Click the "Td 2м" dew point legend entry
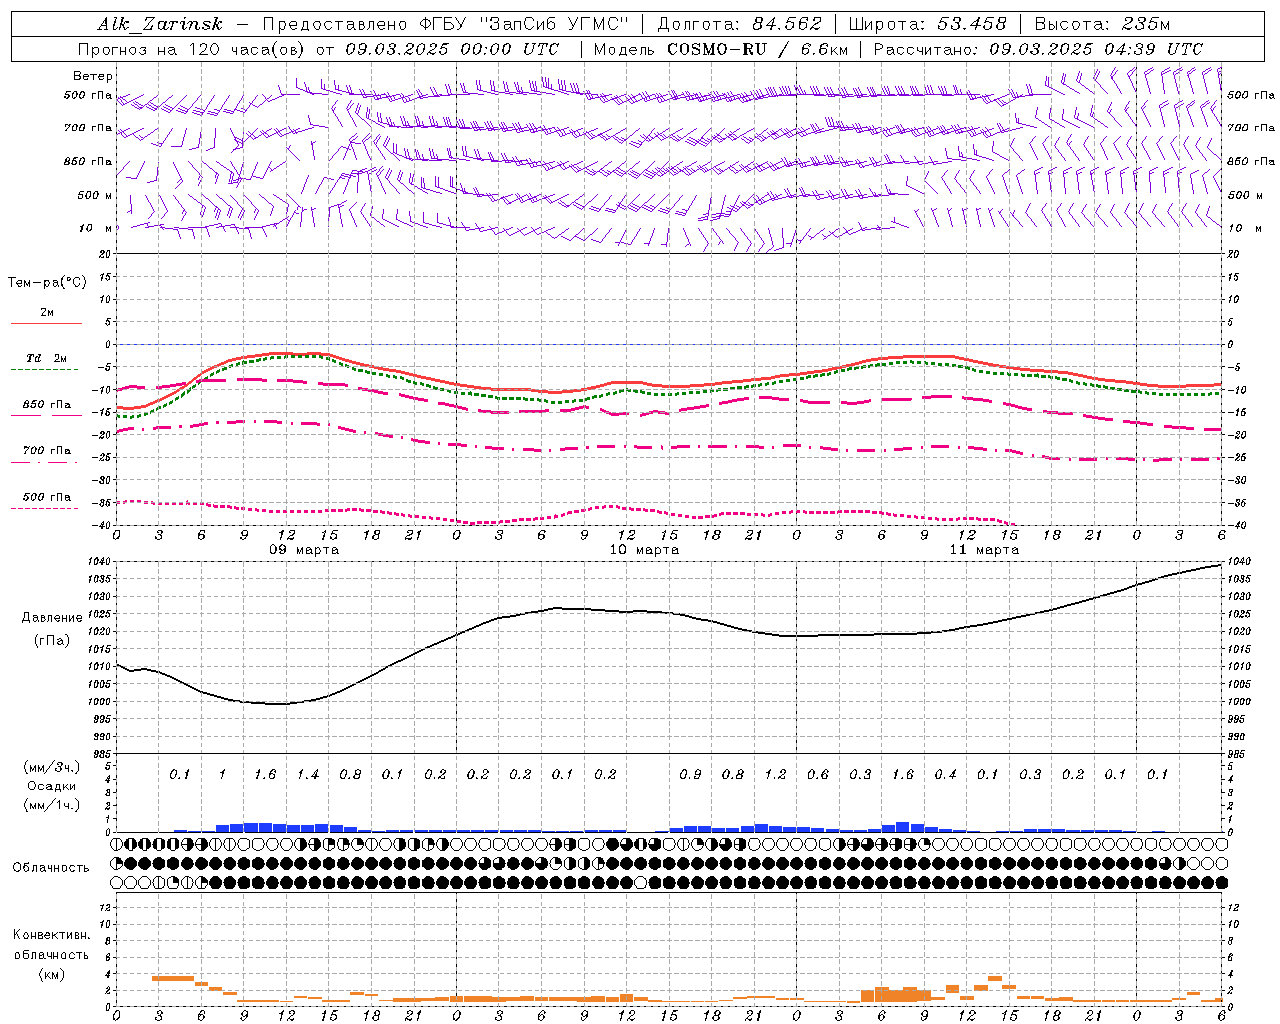 click(47, 358)
